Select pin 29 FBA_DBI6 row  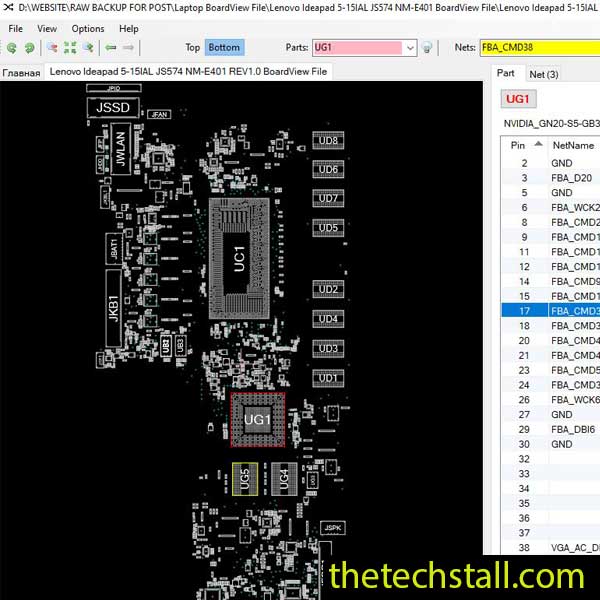(551, 429)
